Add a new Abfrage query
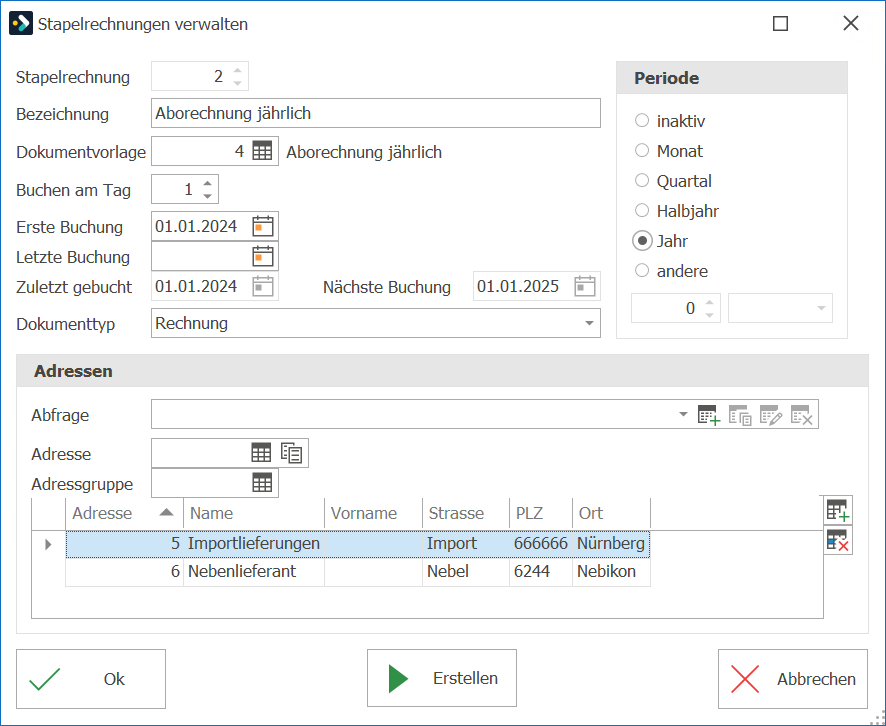The width and height of the screenshot is (886, 726). pyautogui.click(x=709, y=415)
